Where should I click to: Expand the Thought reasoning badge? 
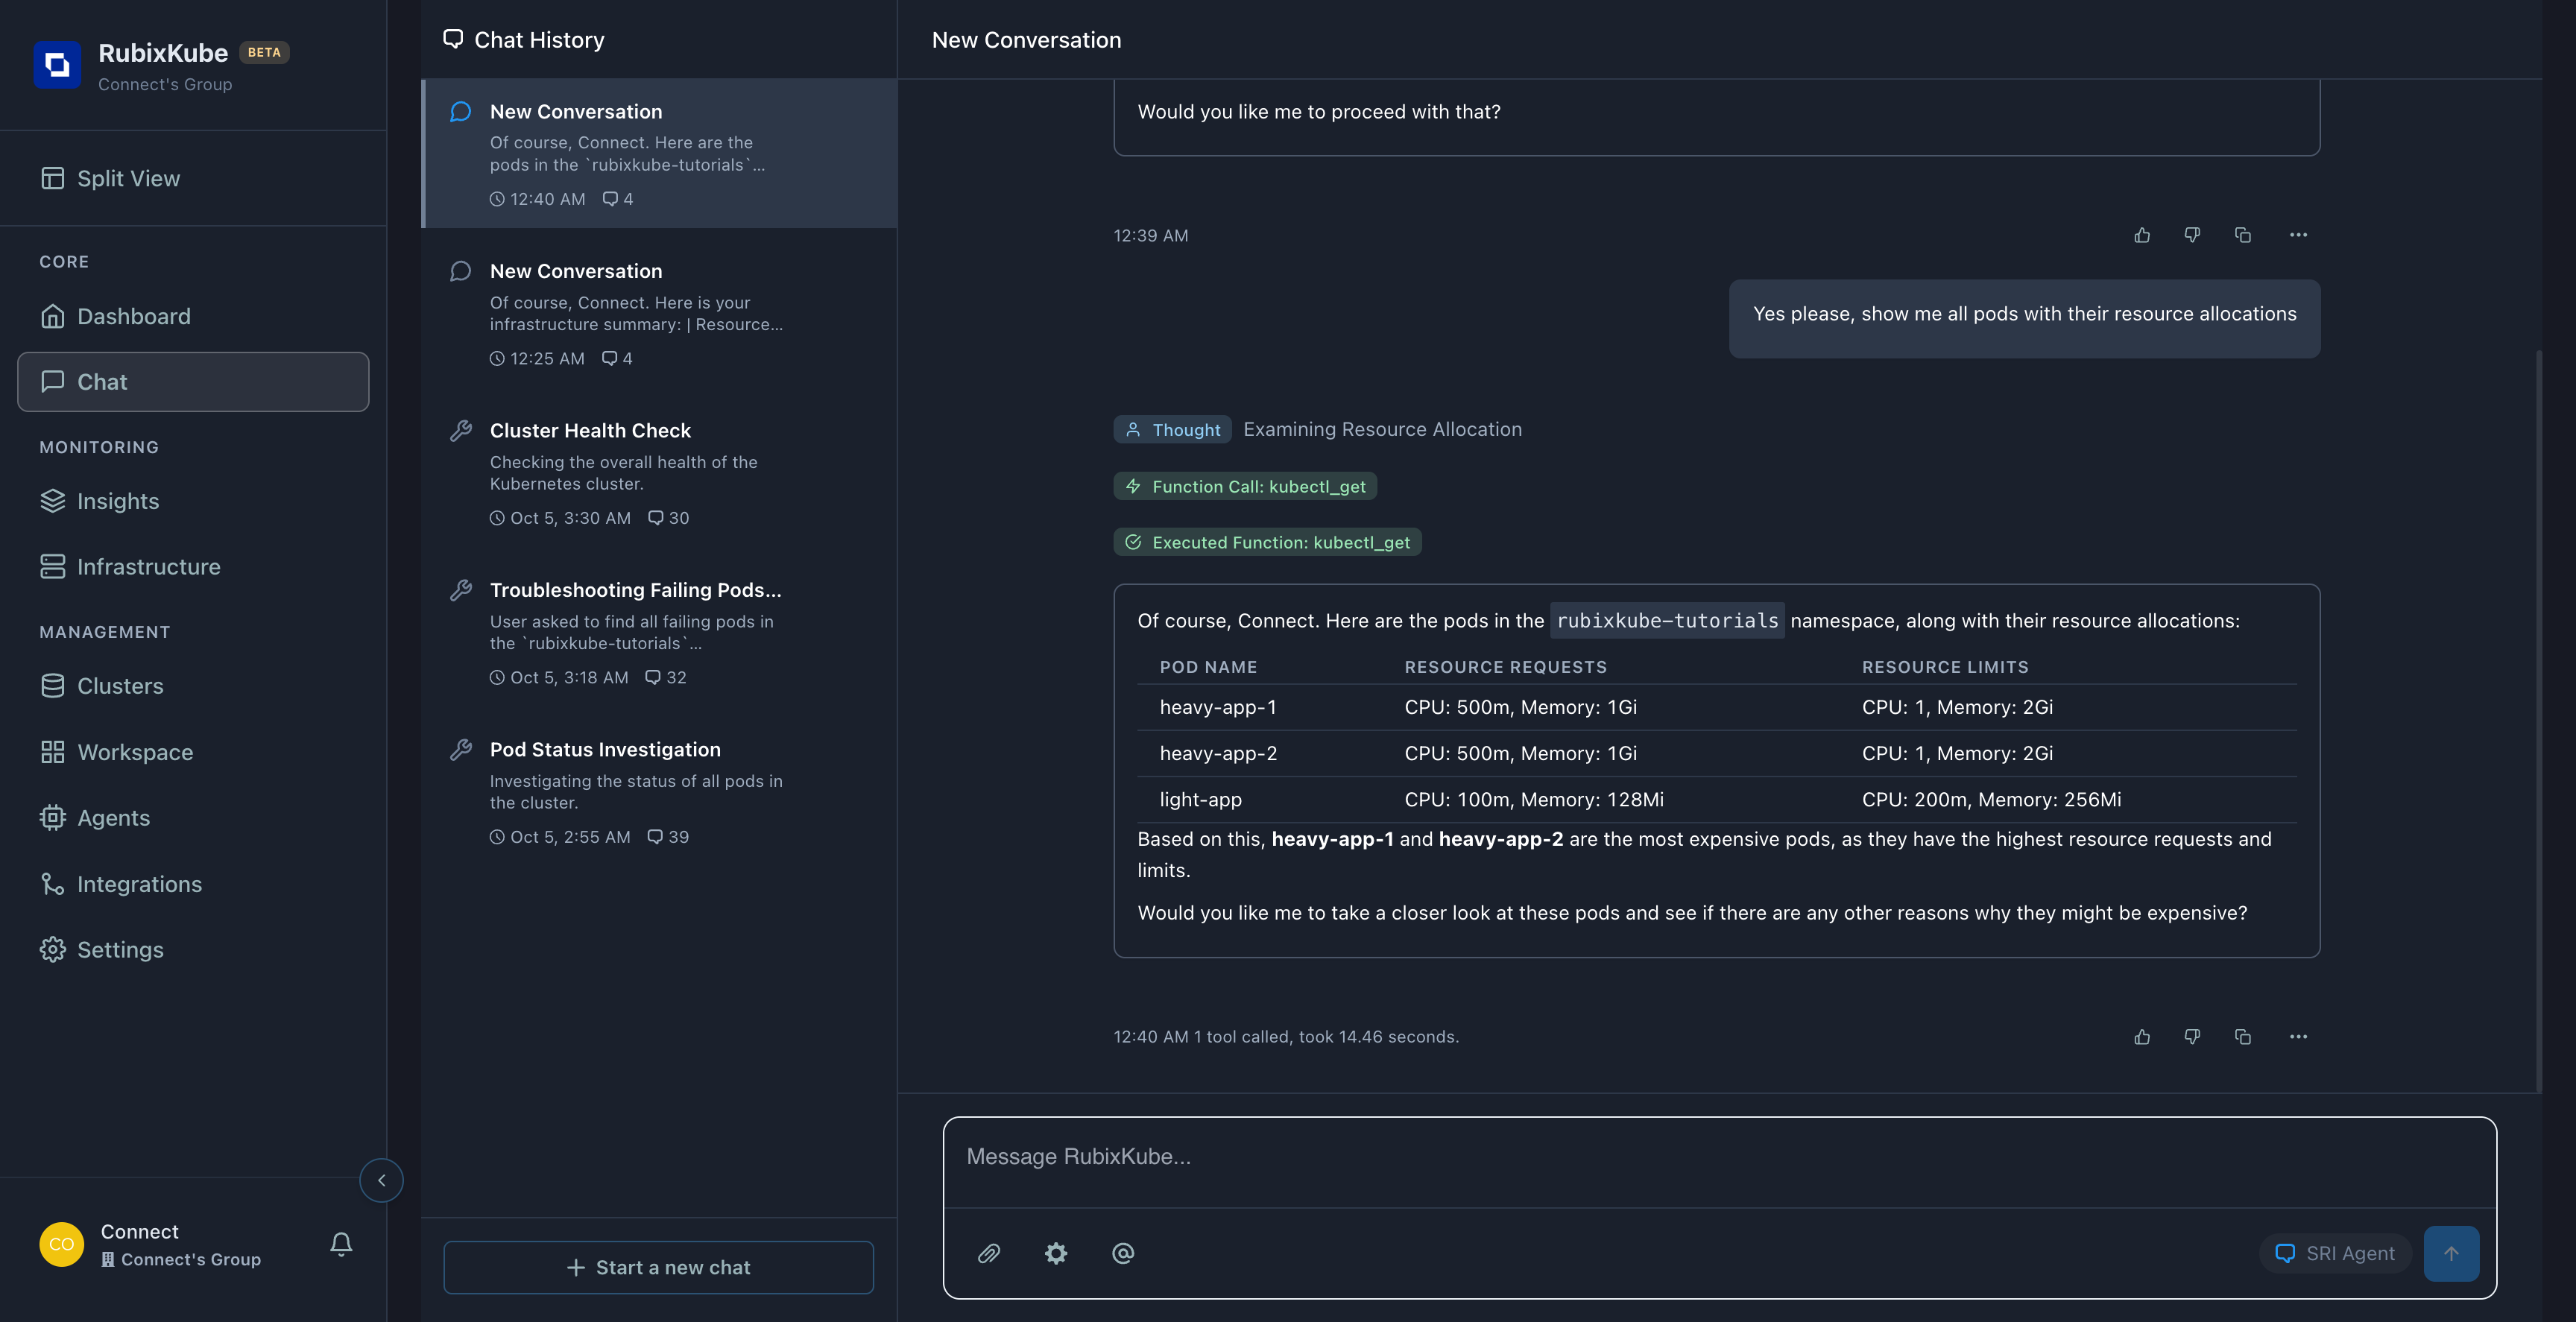pyautogui.click(x=1173, y=430)
